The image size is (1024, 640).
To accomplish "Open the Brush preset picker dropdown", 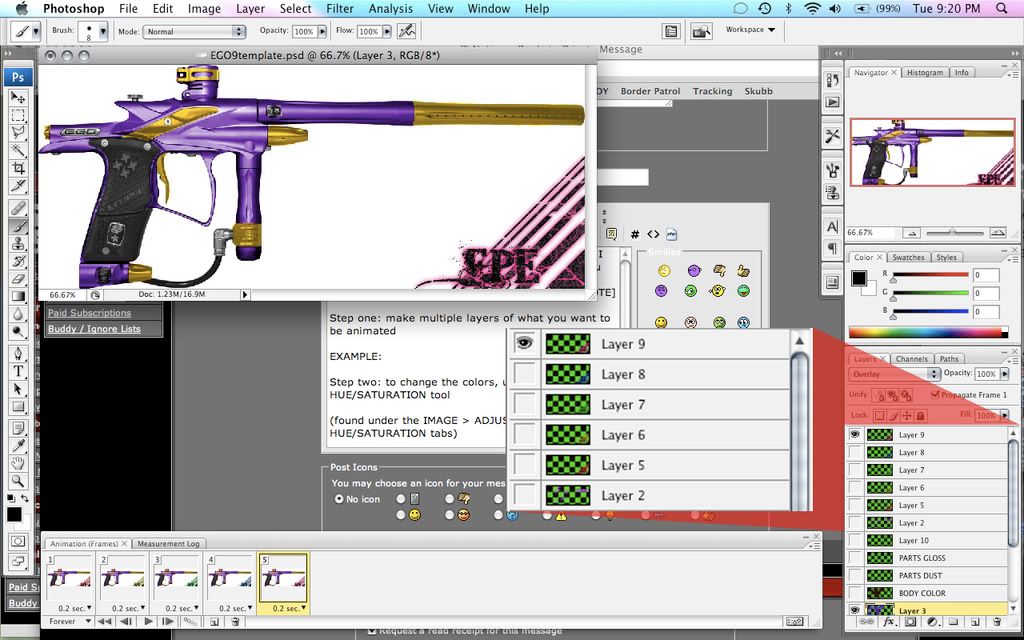I will pos(103,31).
